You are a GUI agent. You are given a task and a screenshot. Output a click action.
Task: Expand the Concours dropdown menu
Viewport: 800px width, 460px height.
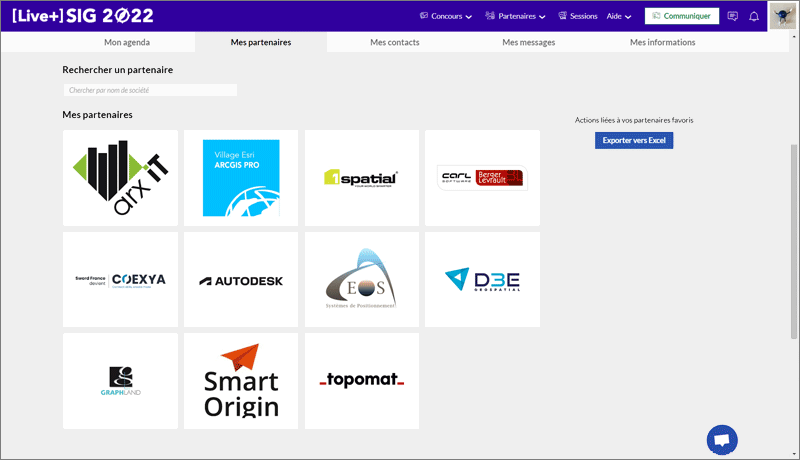click(x=445, y=16)
